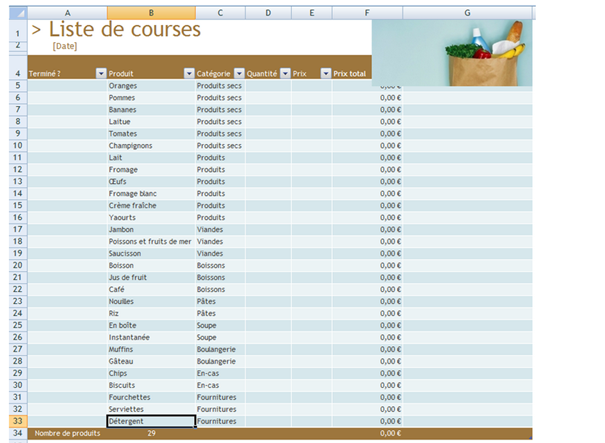Select the Instantanée cell
This screenshot has height=443, width=605.
[151, 337]
